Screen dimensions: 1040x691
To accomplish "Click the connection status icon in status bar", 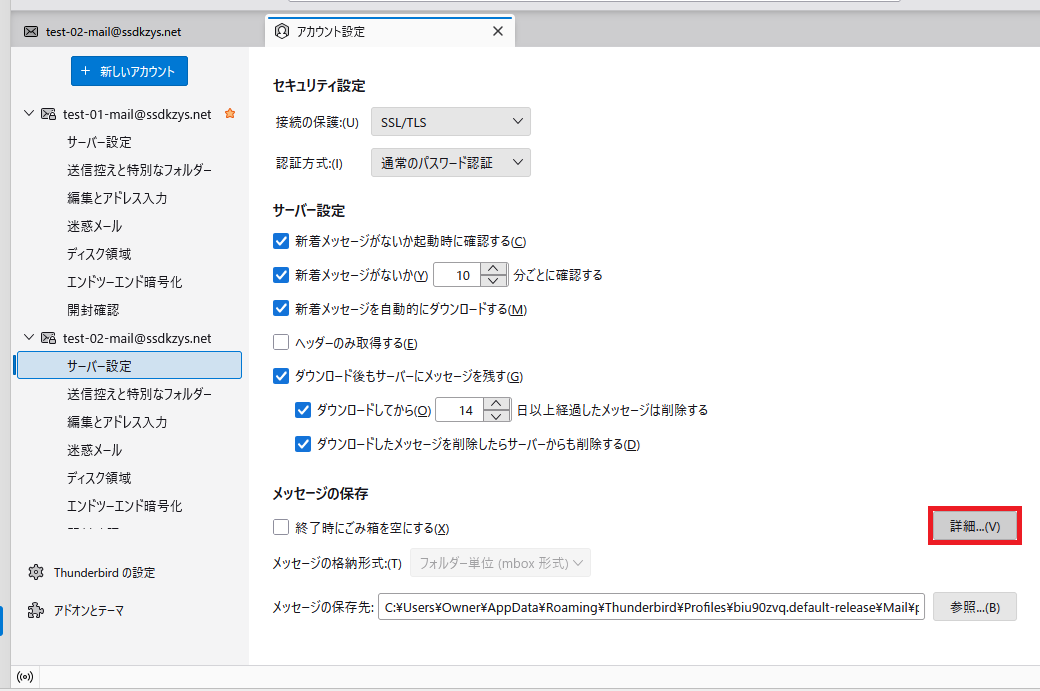I will [25, 677].
